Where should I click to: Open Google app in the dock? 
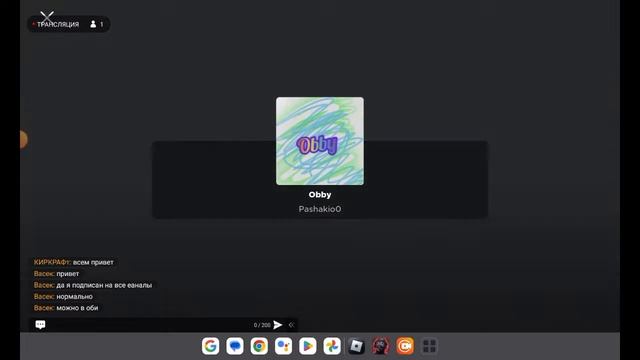(210, 346)
